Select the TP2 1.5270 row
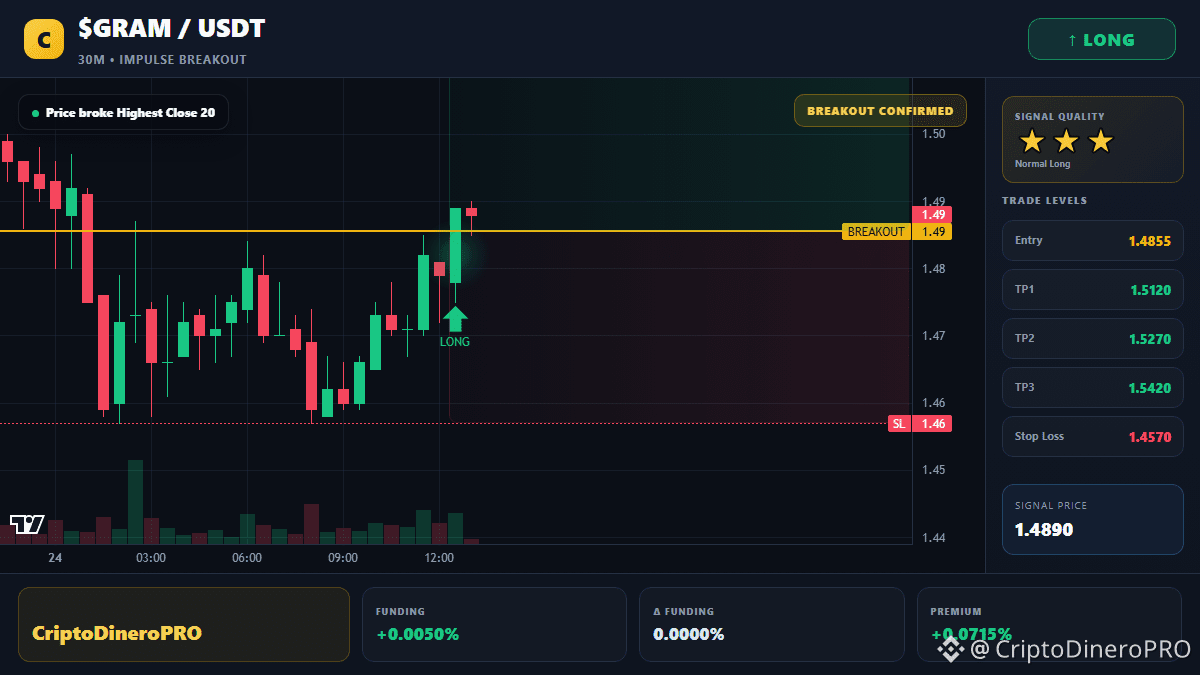 pos(1092,338)
